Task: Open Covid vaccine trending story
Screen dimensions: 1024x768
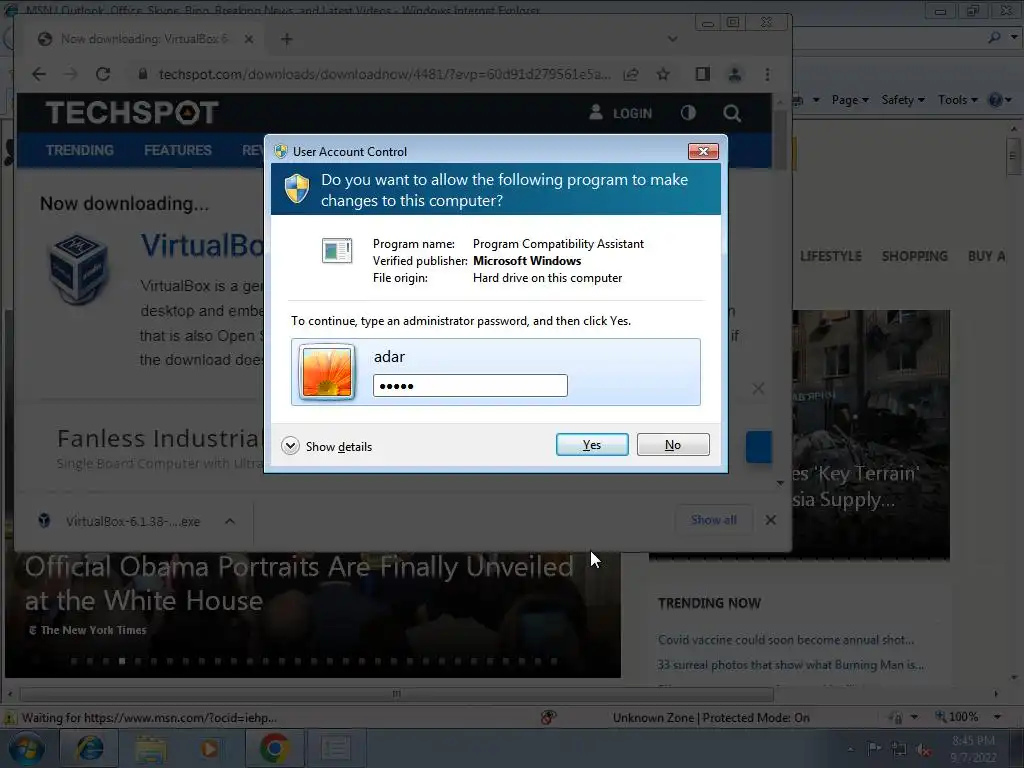Action: [786, 640]
